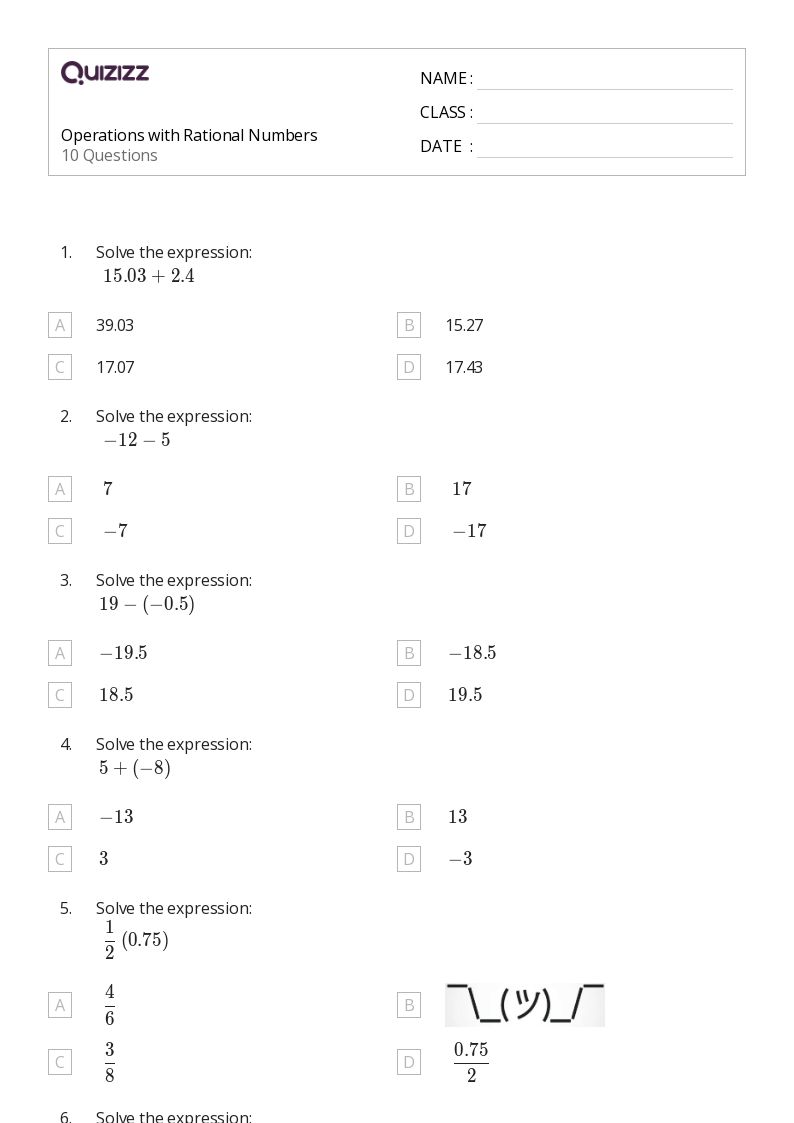The height and width of the screenshot is (1123, 794).
Task: Click the Quizizz logo
Action: (105, 72)
